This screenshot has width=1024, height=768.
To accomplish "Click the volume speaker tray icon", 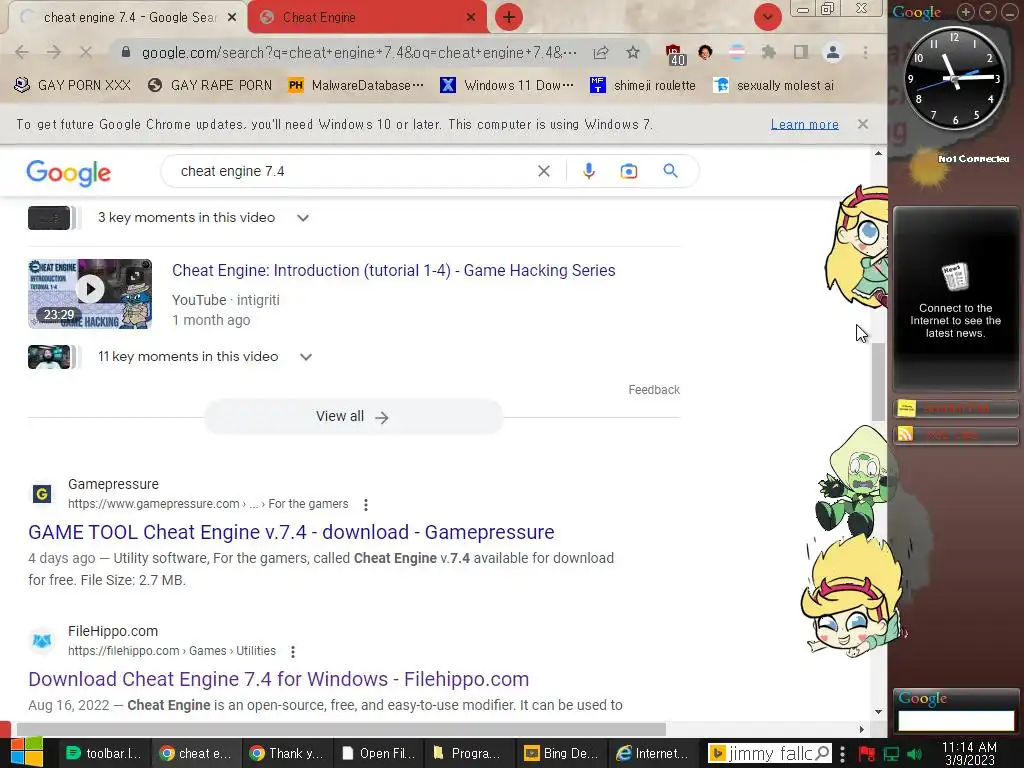I will pyautogui.click(x=915, y=754).
